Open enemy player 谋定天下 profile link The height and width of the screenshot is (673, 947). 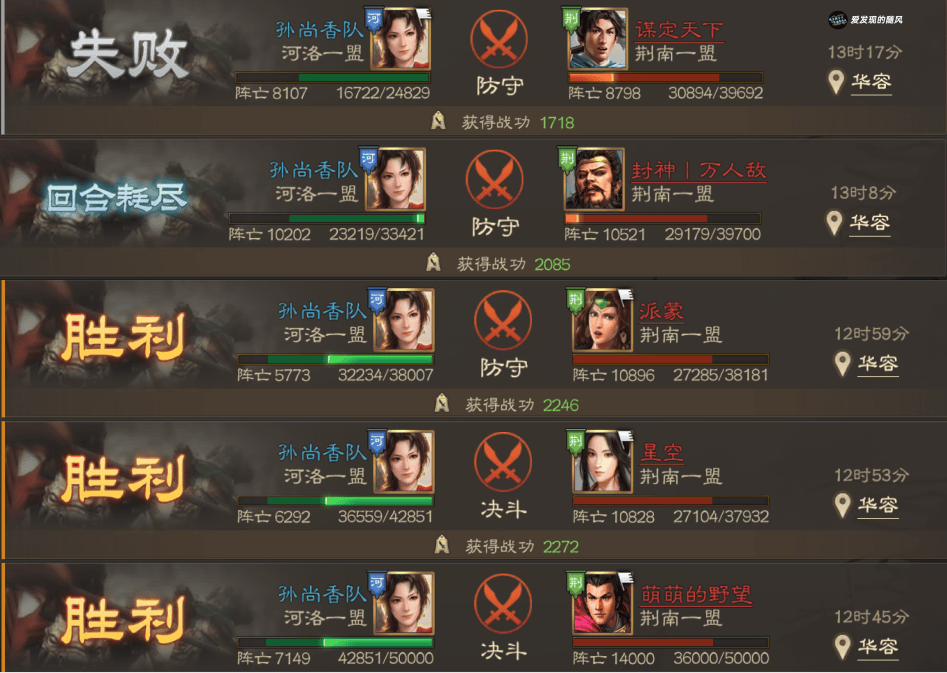pos(678,30)
